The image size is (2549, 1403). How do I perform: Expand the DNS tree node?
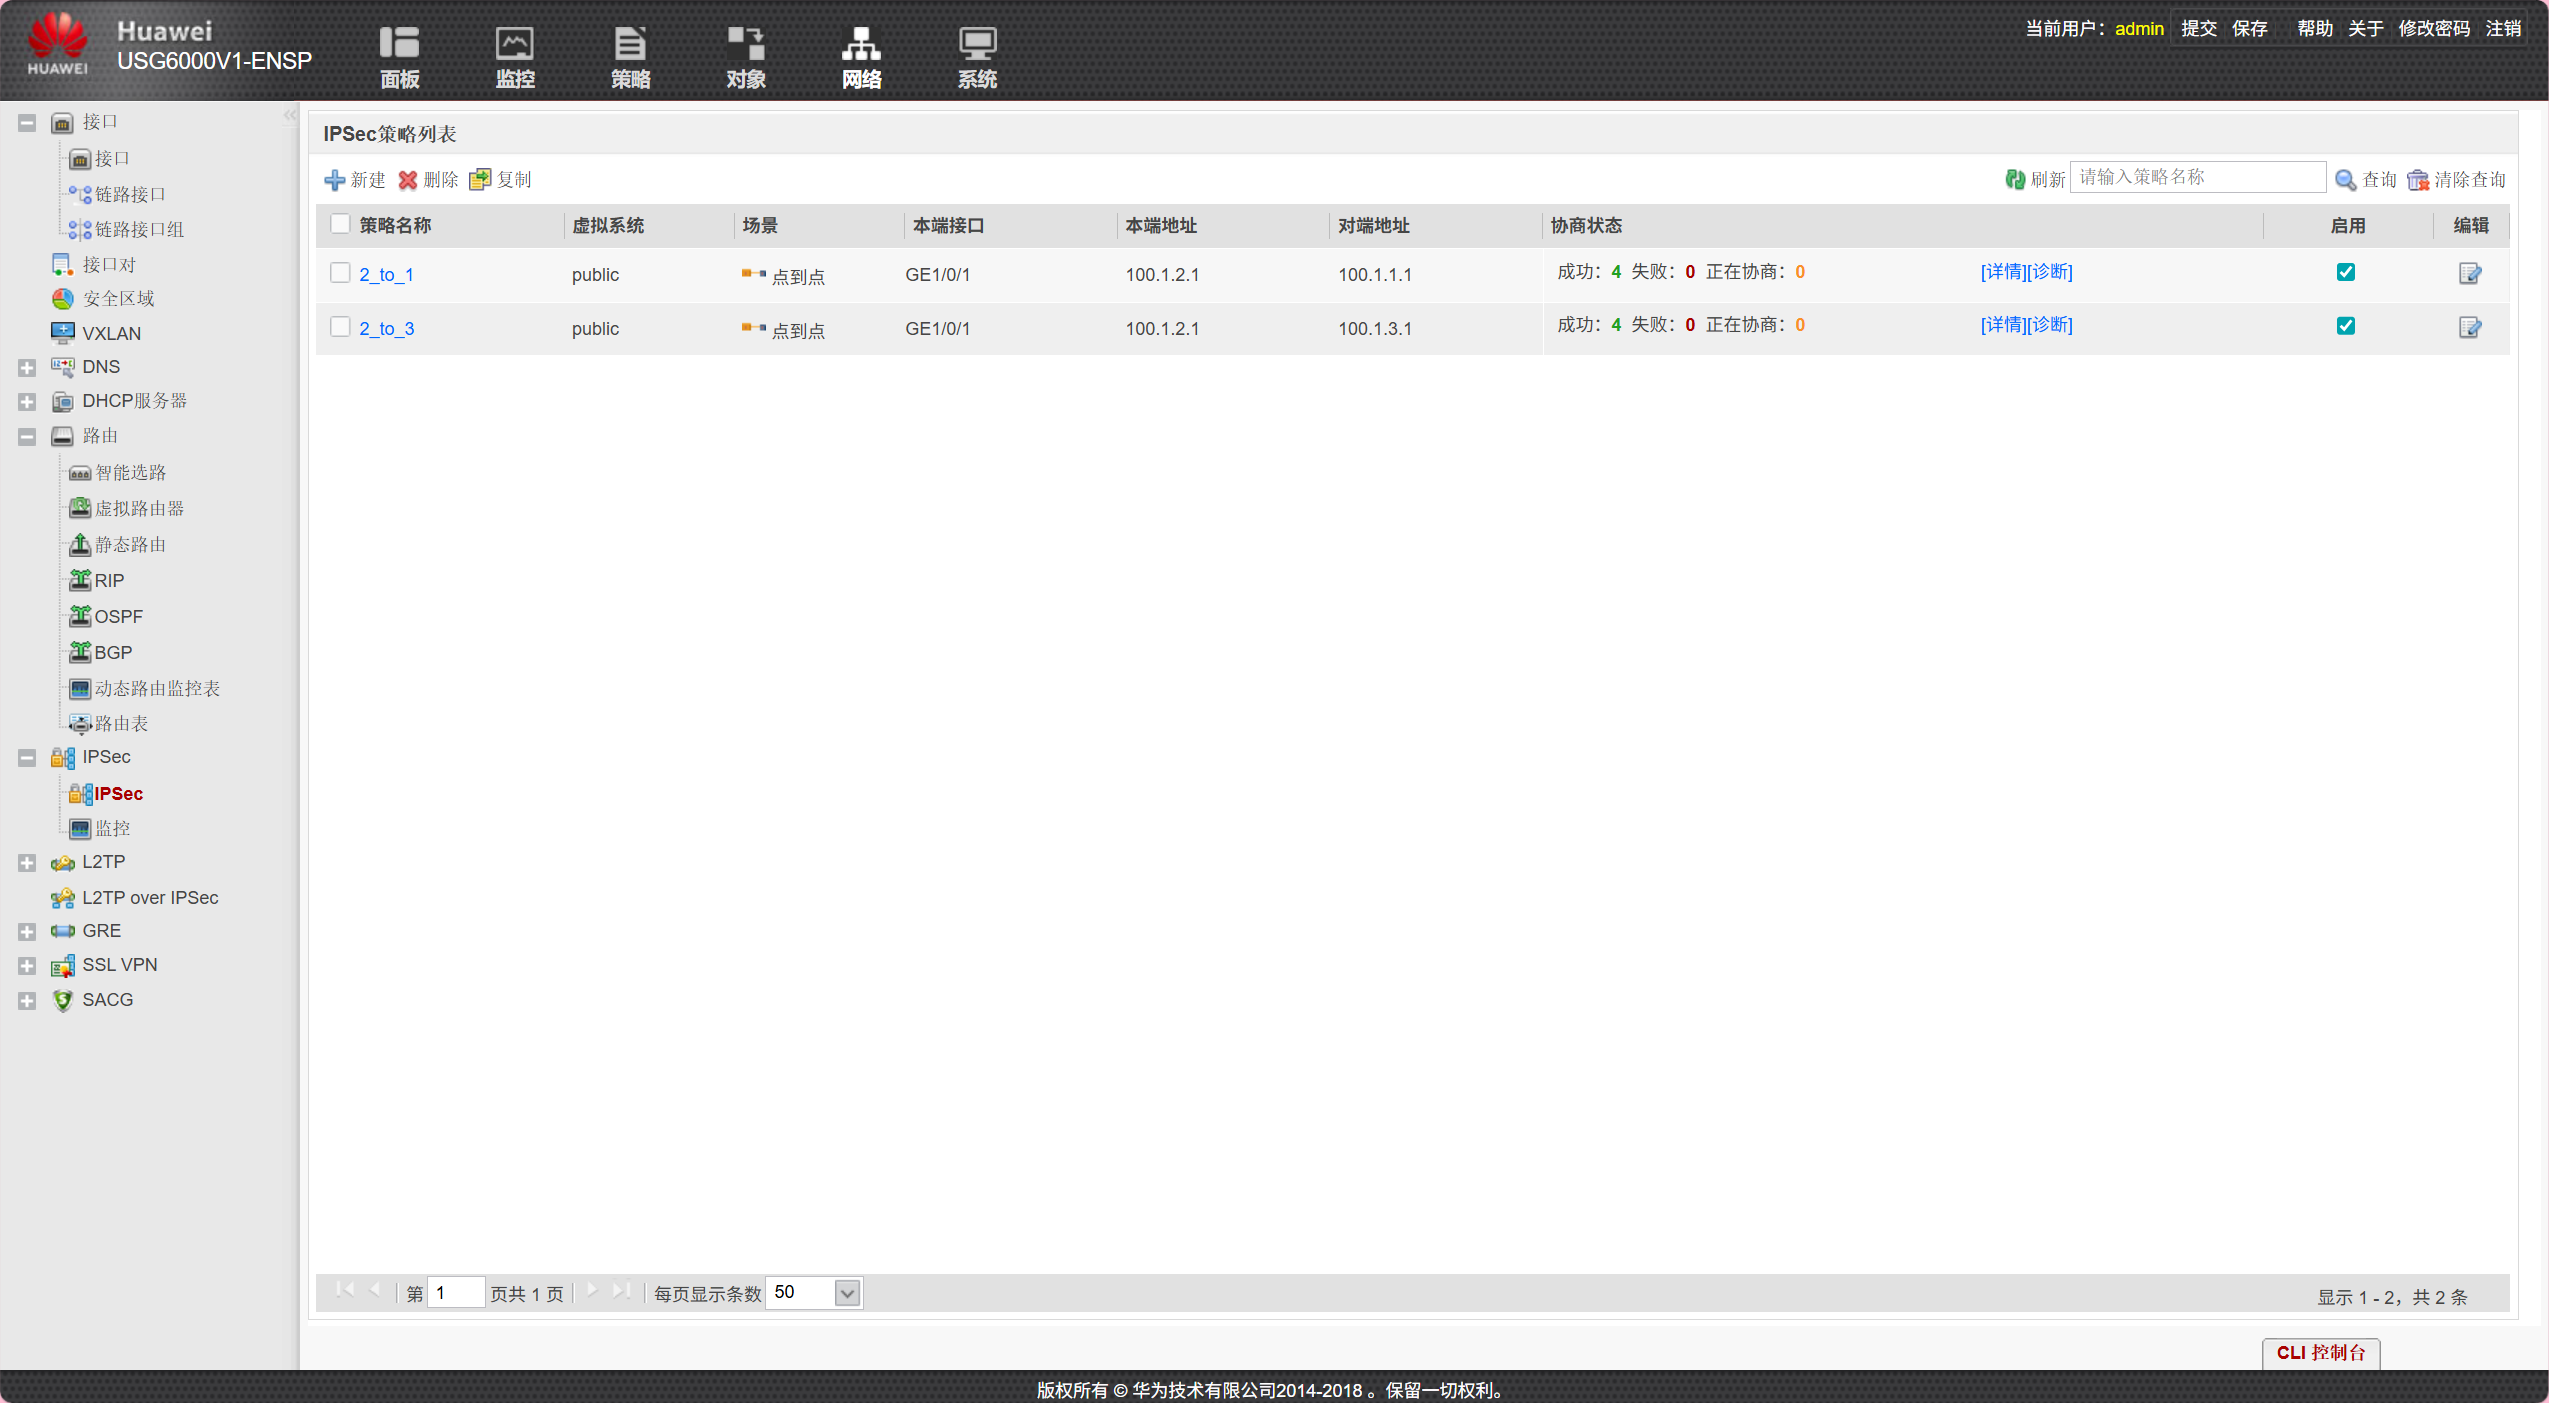point(27,368)
